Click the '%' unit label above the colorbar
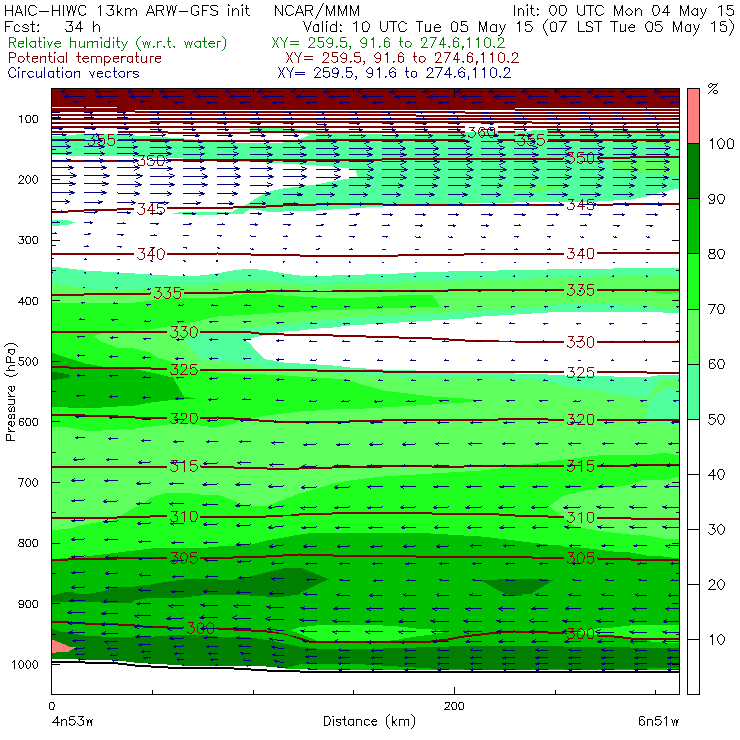The image size is (740, 740). coord(713,89)
